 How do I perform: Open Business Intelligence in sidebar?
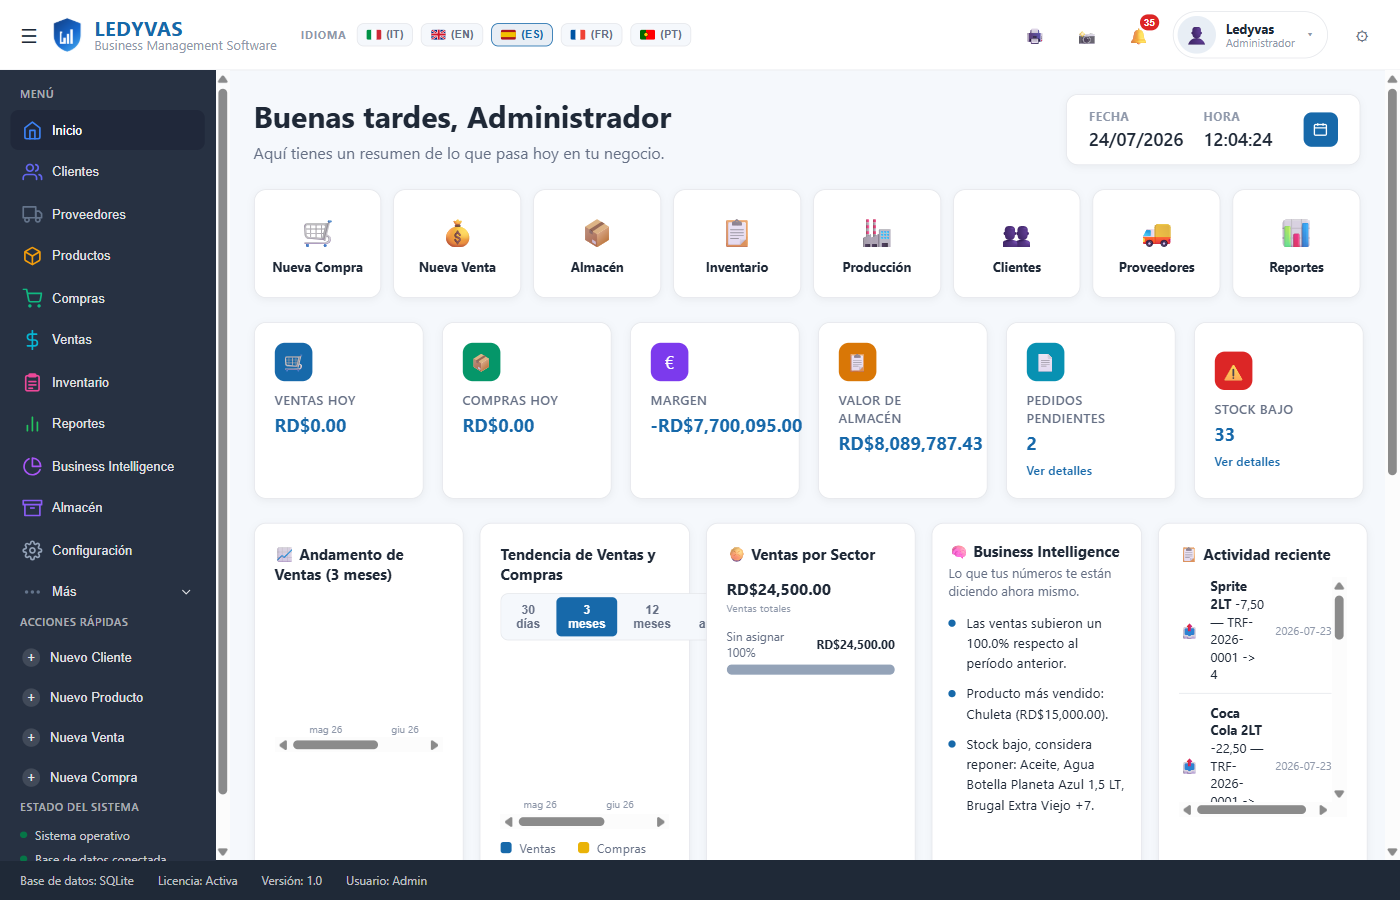point(108,466)
